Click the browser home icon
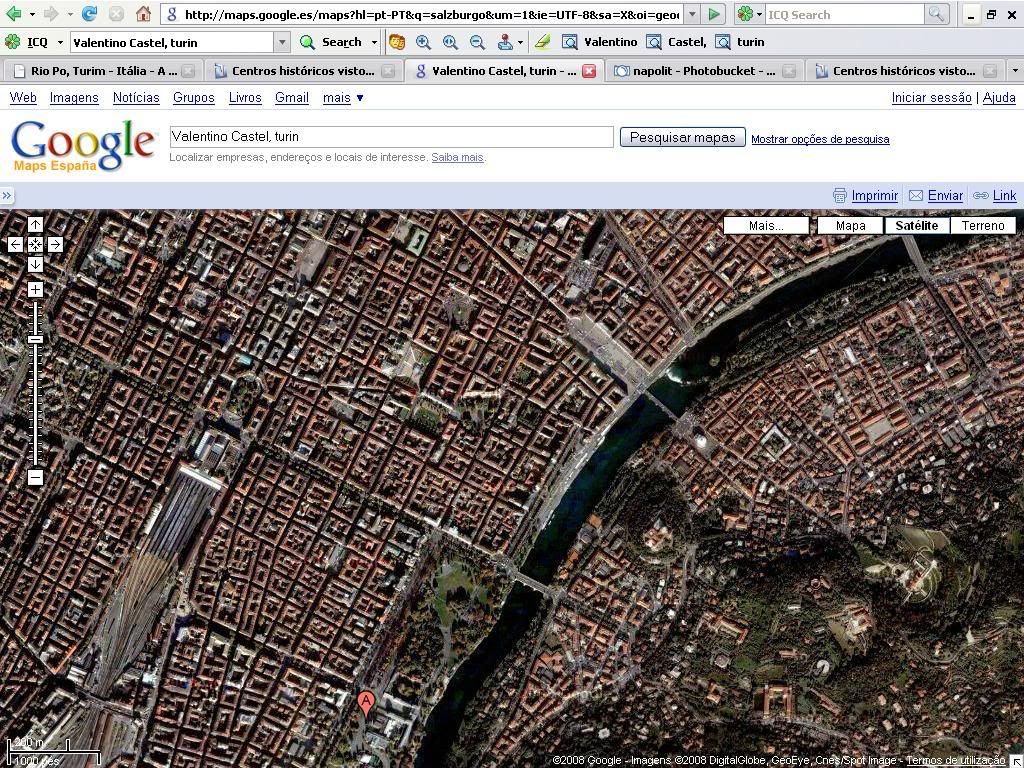The image size is (1024, 768). pos(144,14)
